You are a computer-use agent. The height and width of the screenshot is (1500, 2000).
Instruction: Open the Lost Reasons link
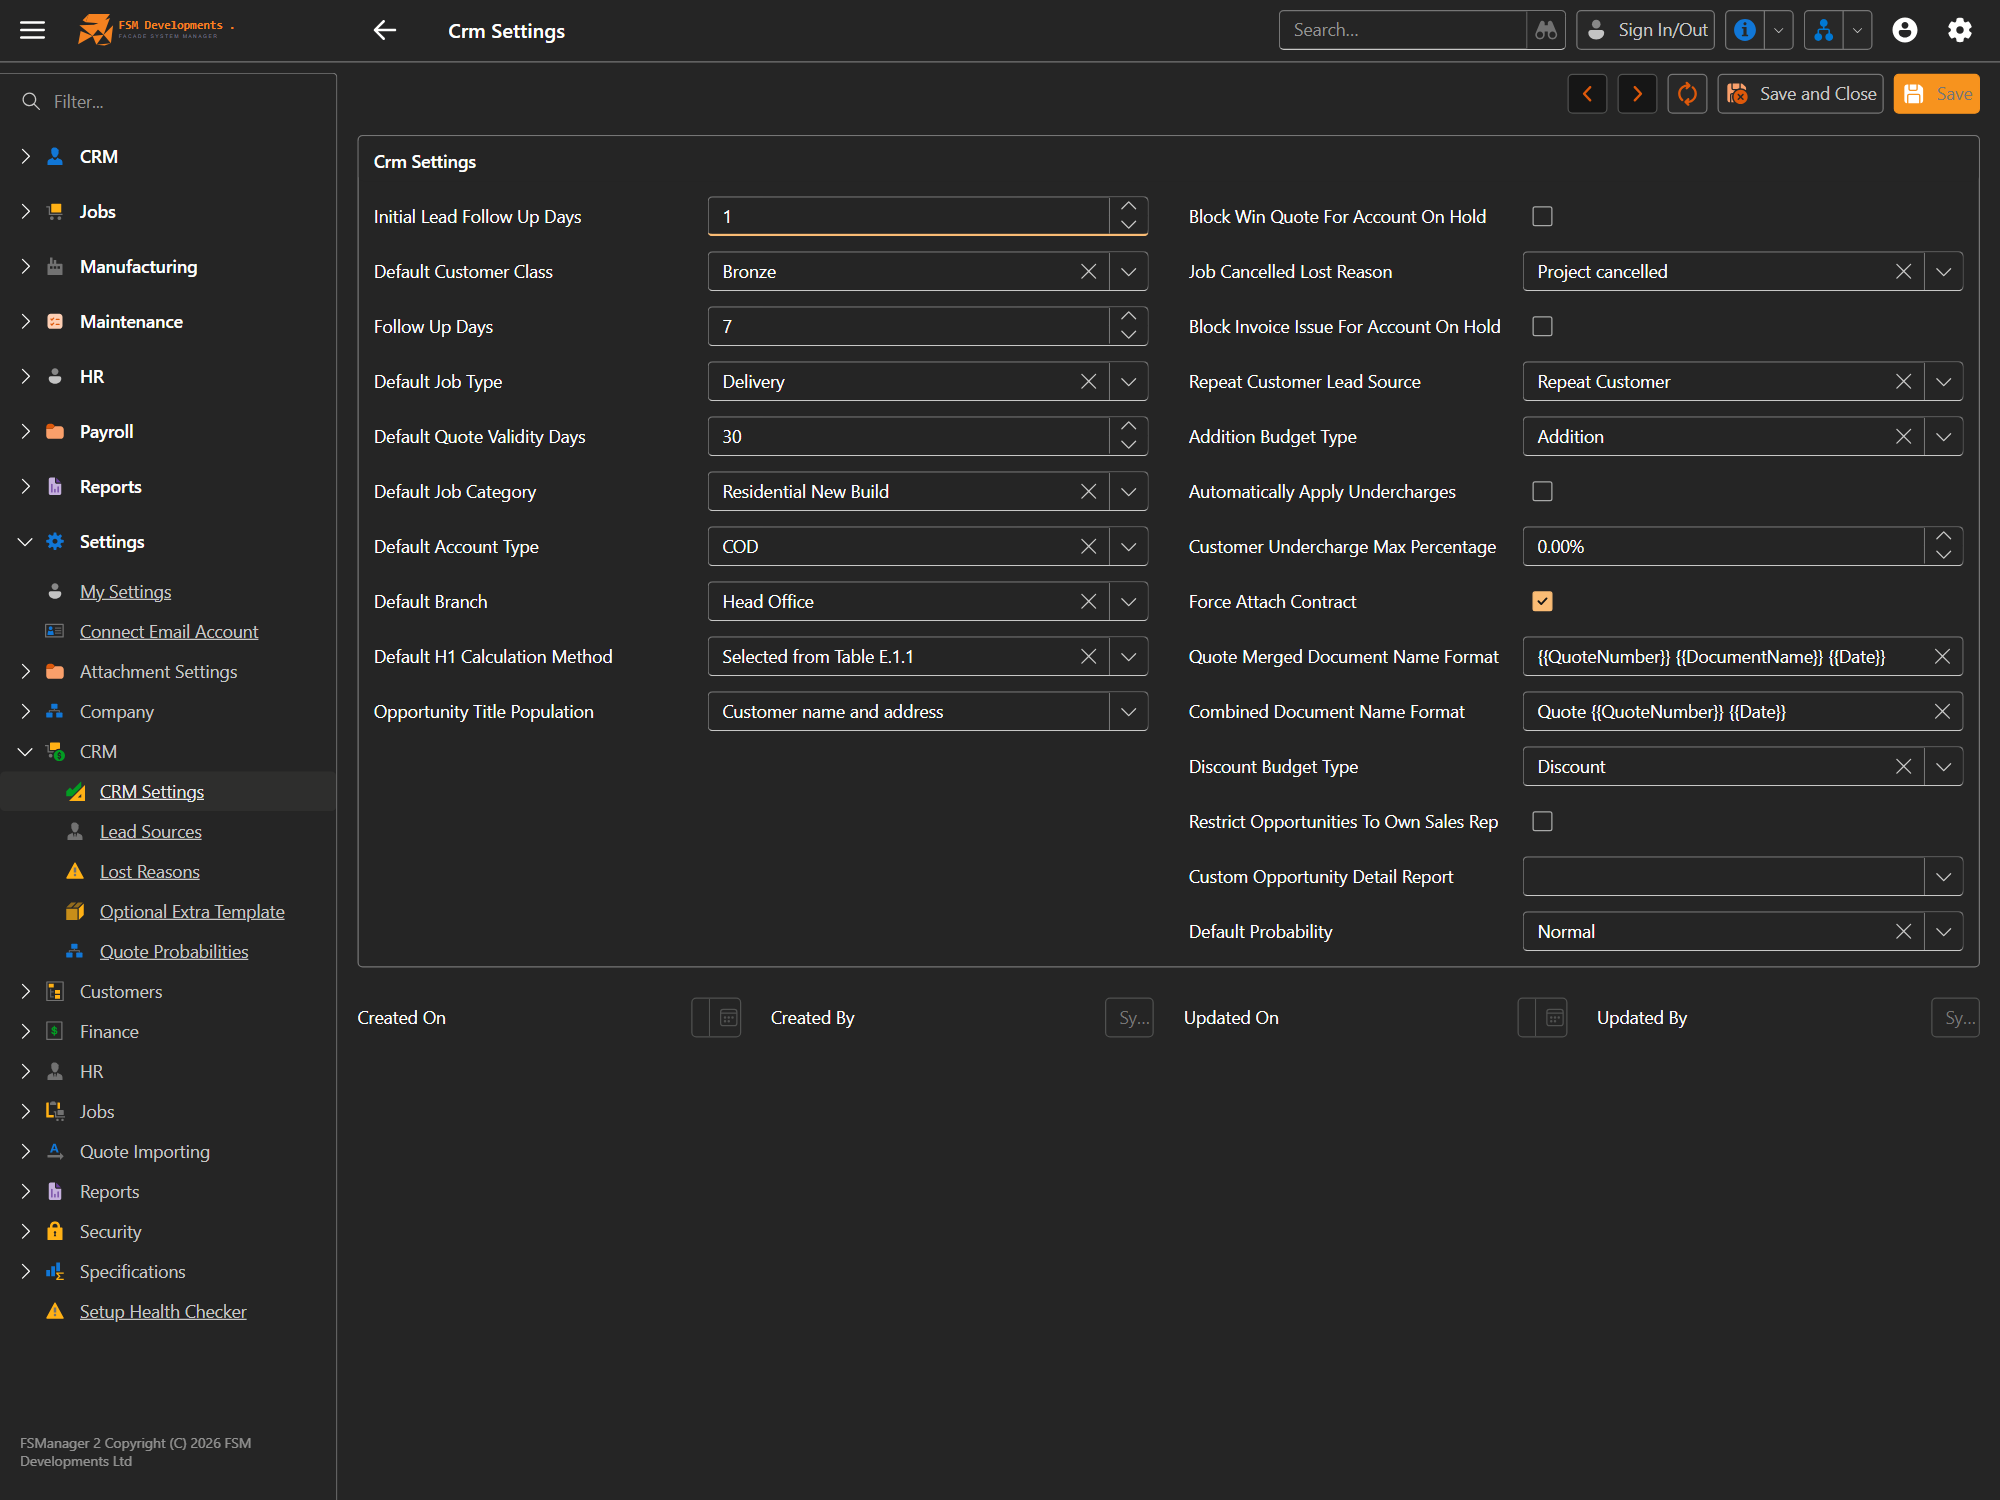click(149, 871)
